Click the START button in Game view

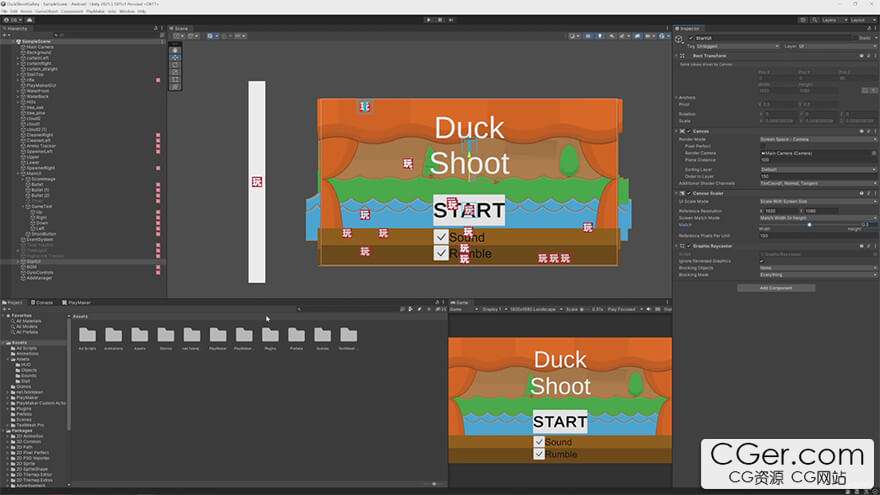click(560, 421)
